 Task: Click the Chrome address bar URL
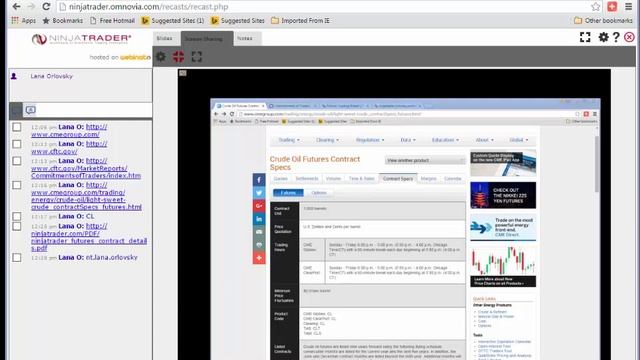pyautogui.click(x=149, y=7)
